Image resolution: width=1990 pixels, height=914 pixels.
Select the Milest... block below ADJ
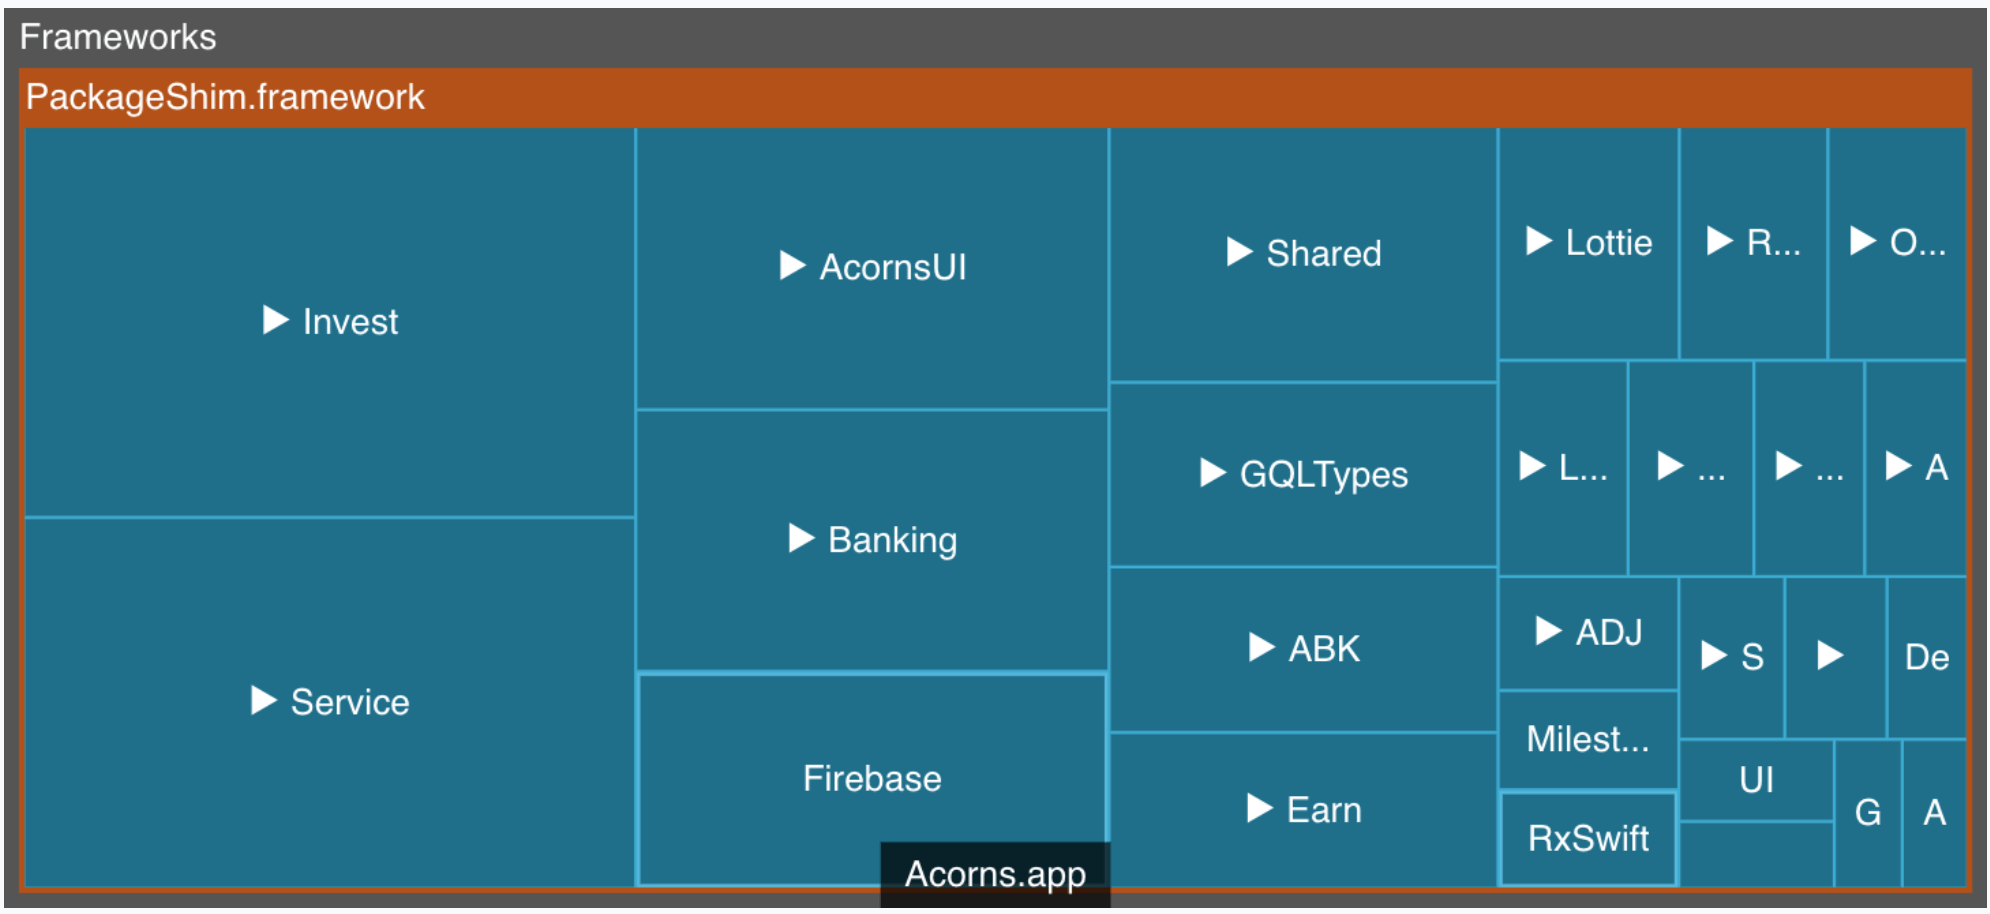coord(1588,738)
